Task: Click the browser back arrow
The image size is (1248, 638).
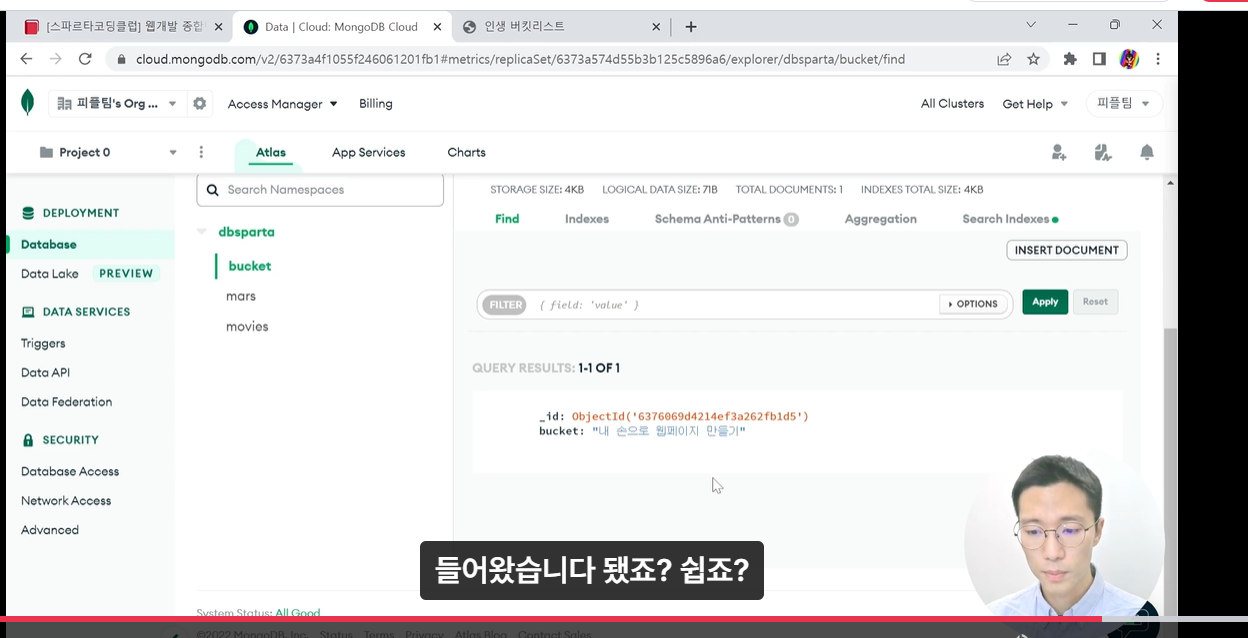Action: coord(26,59)
